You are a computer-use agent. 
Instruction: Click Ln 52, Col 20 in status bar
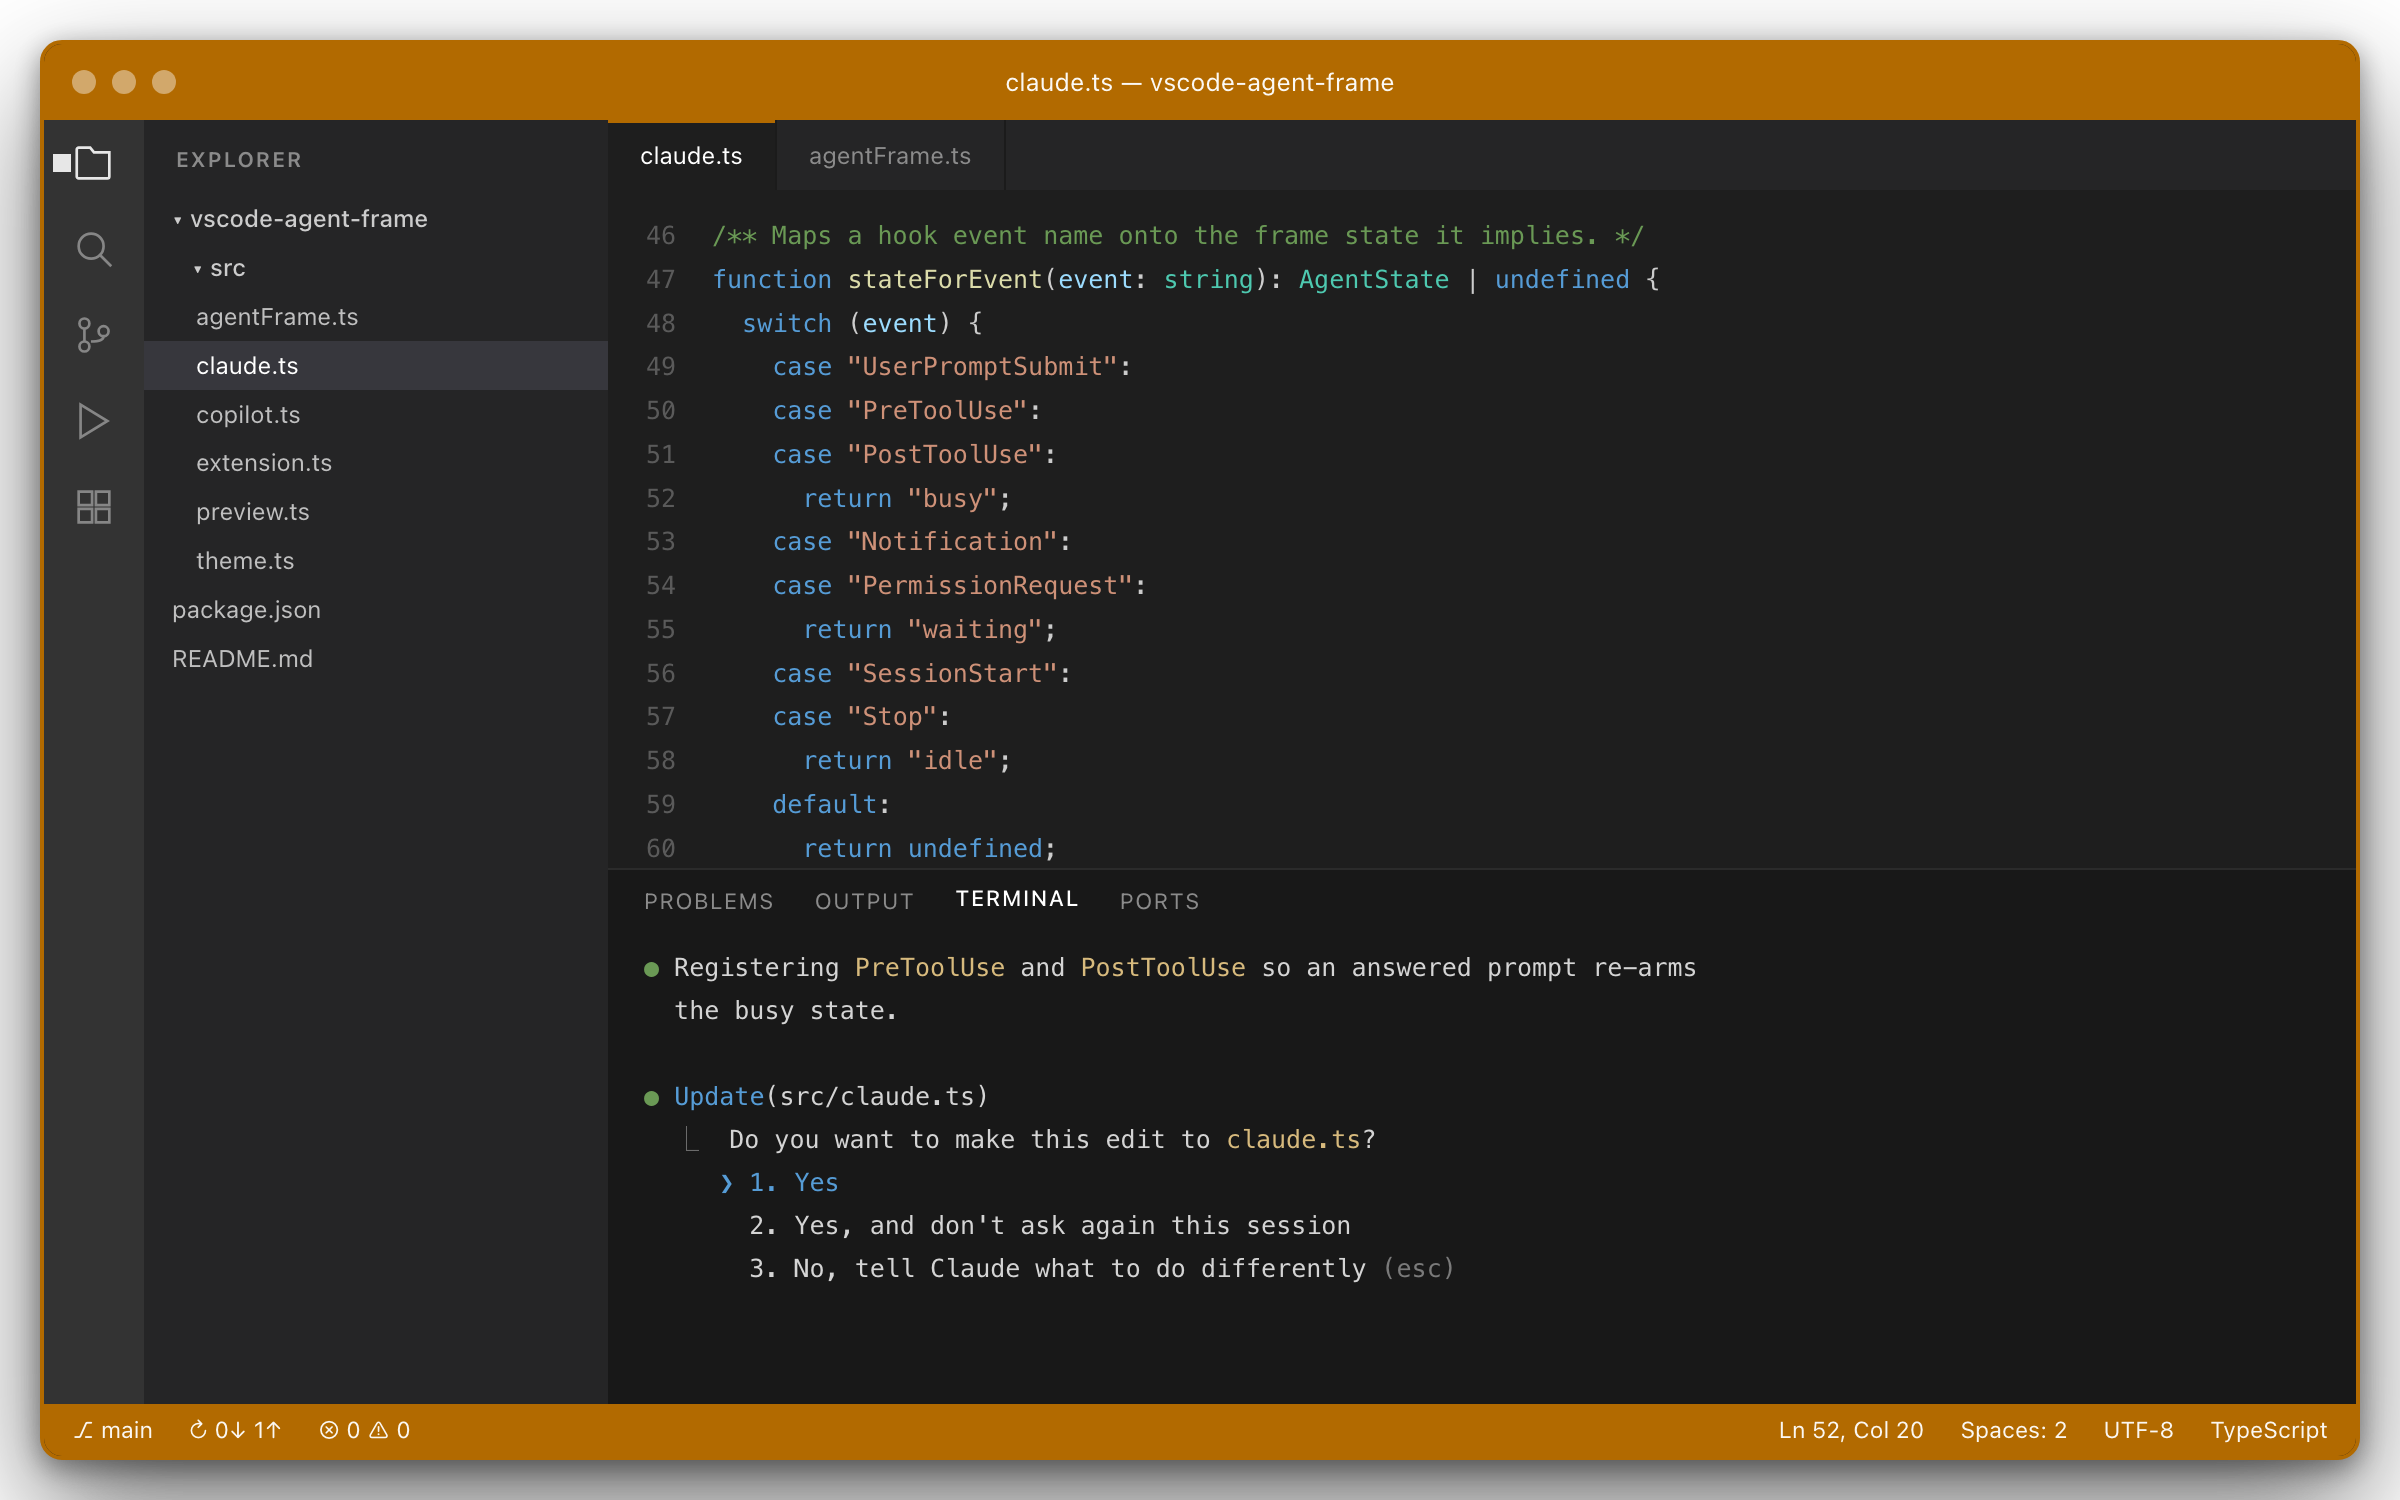pos(1851,1430)
